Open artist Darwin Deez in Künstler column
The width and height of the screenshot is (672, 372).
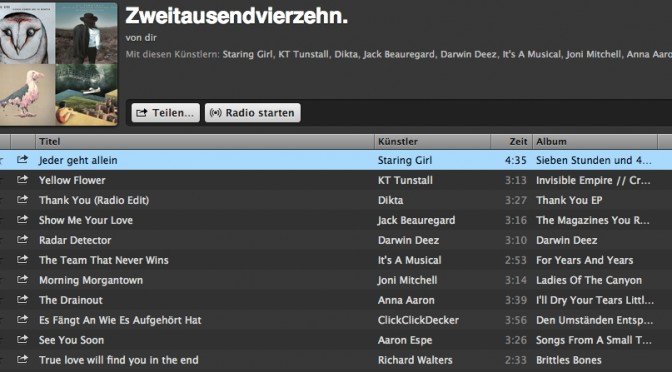[408, 240]
